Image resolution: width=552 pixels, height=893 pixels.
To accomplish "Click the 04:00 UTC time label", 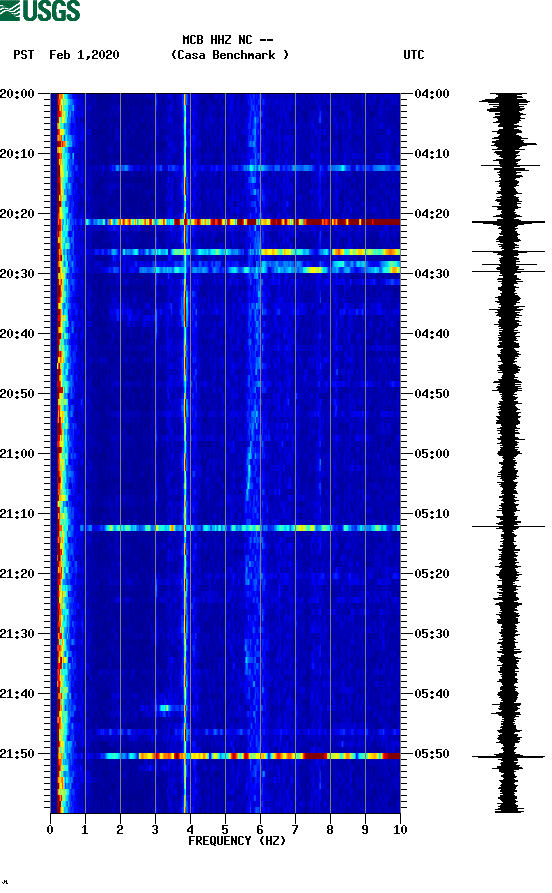I will pyautogui.click(x=432, y=93).
